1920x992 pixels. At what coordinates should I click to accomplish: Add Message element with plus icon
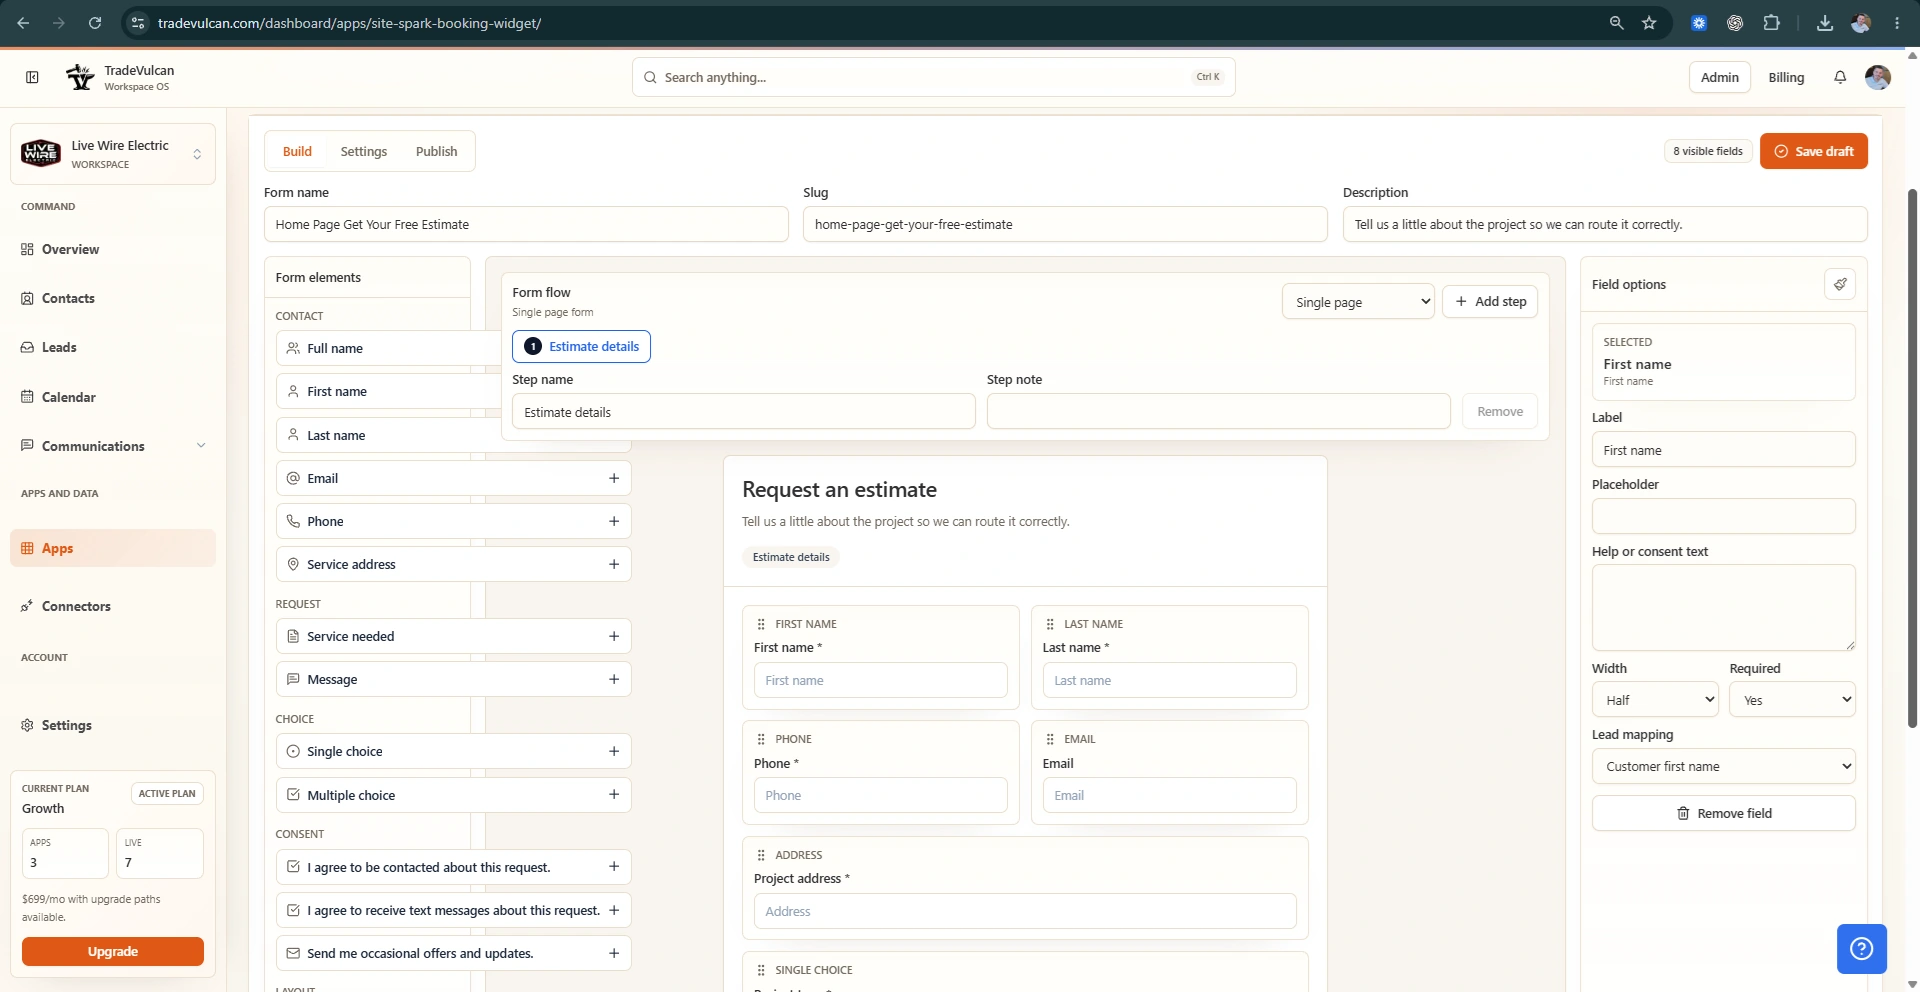tap(614, 679)
